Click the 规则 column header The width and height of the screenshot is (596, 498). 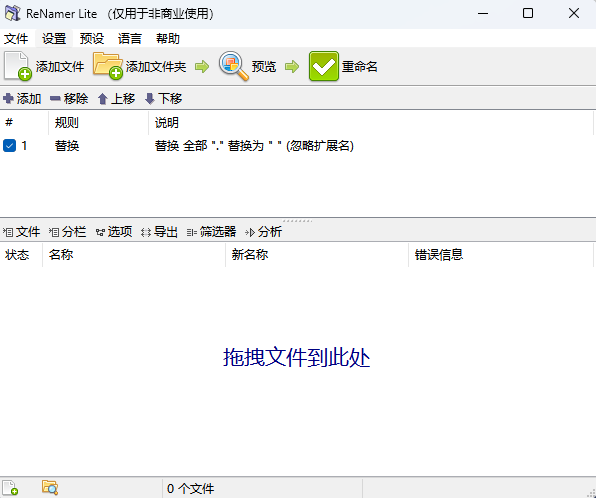click(98, 122)
